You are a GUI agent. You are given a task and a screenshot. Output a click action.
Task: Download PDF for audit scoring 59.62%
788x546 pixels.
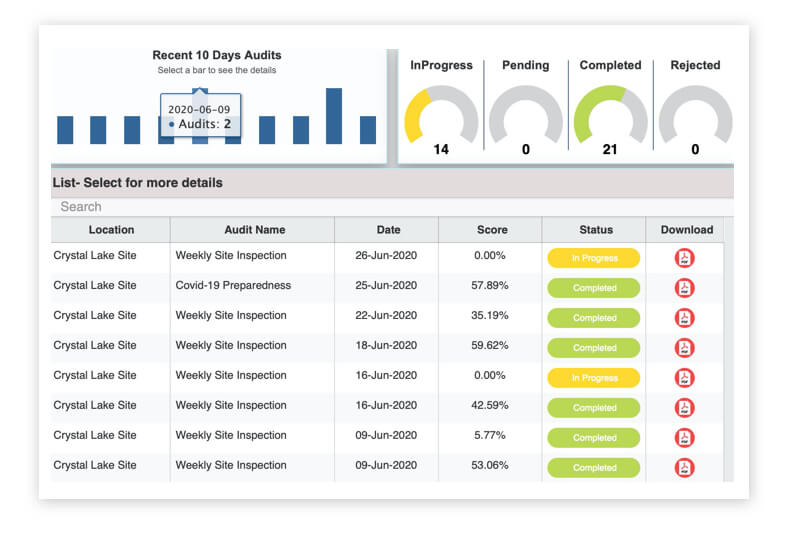(684, 348)
